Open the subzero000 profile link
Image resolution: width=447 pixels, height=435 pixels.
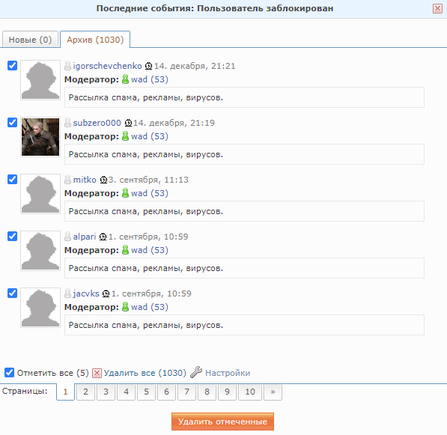97,123
